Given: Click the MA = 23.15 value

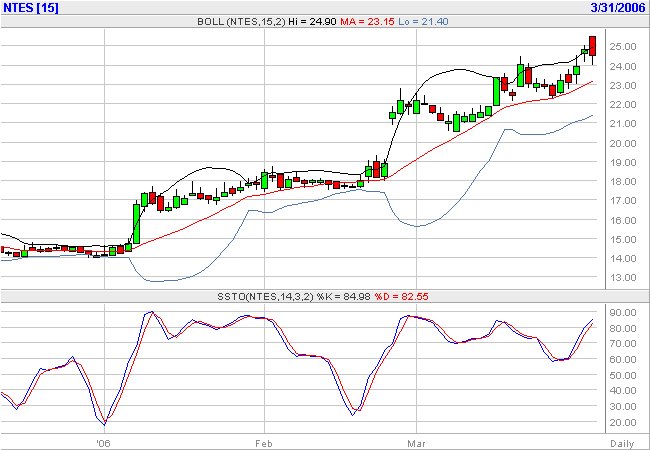Looking at the screenshot, I should (367, 22).
